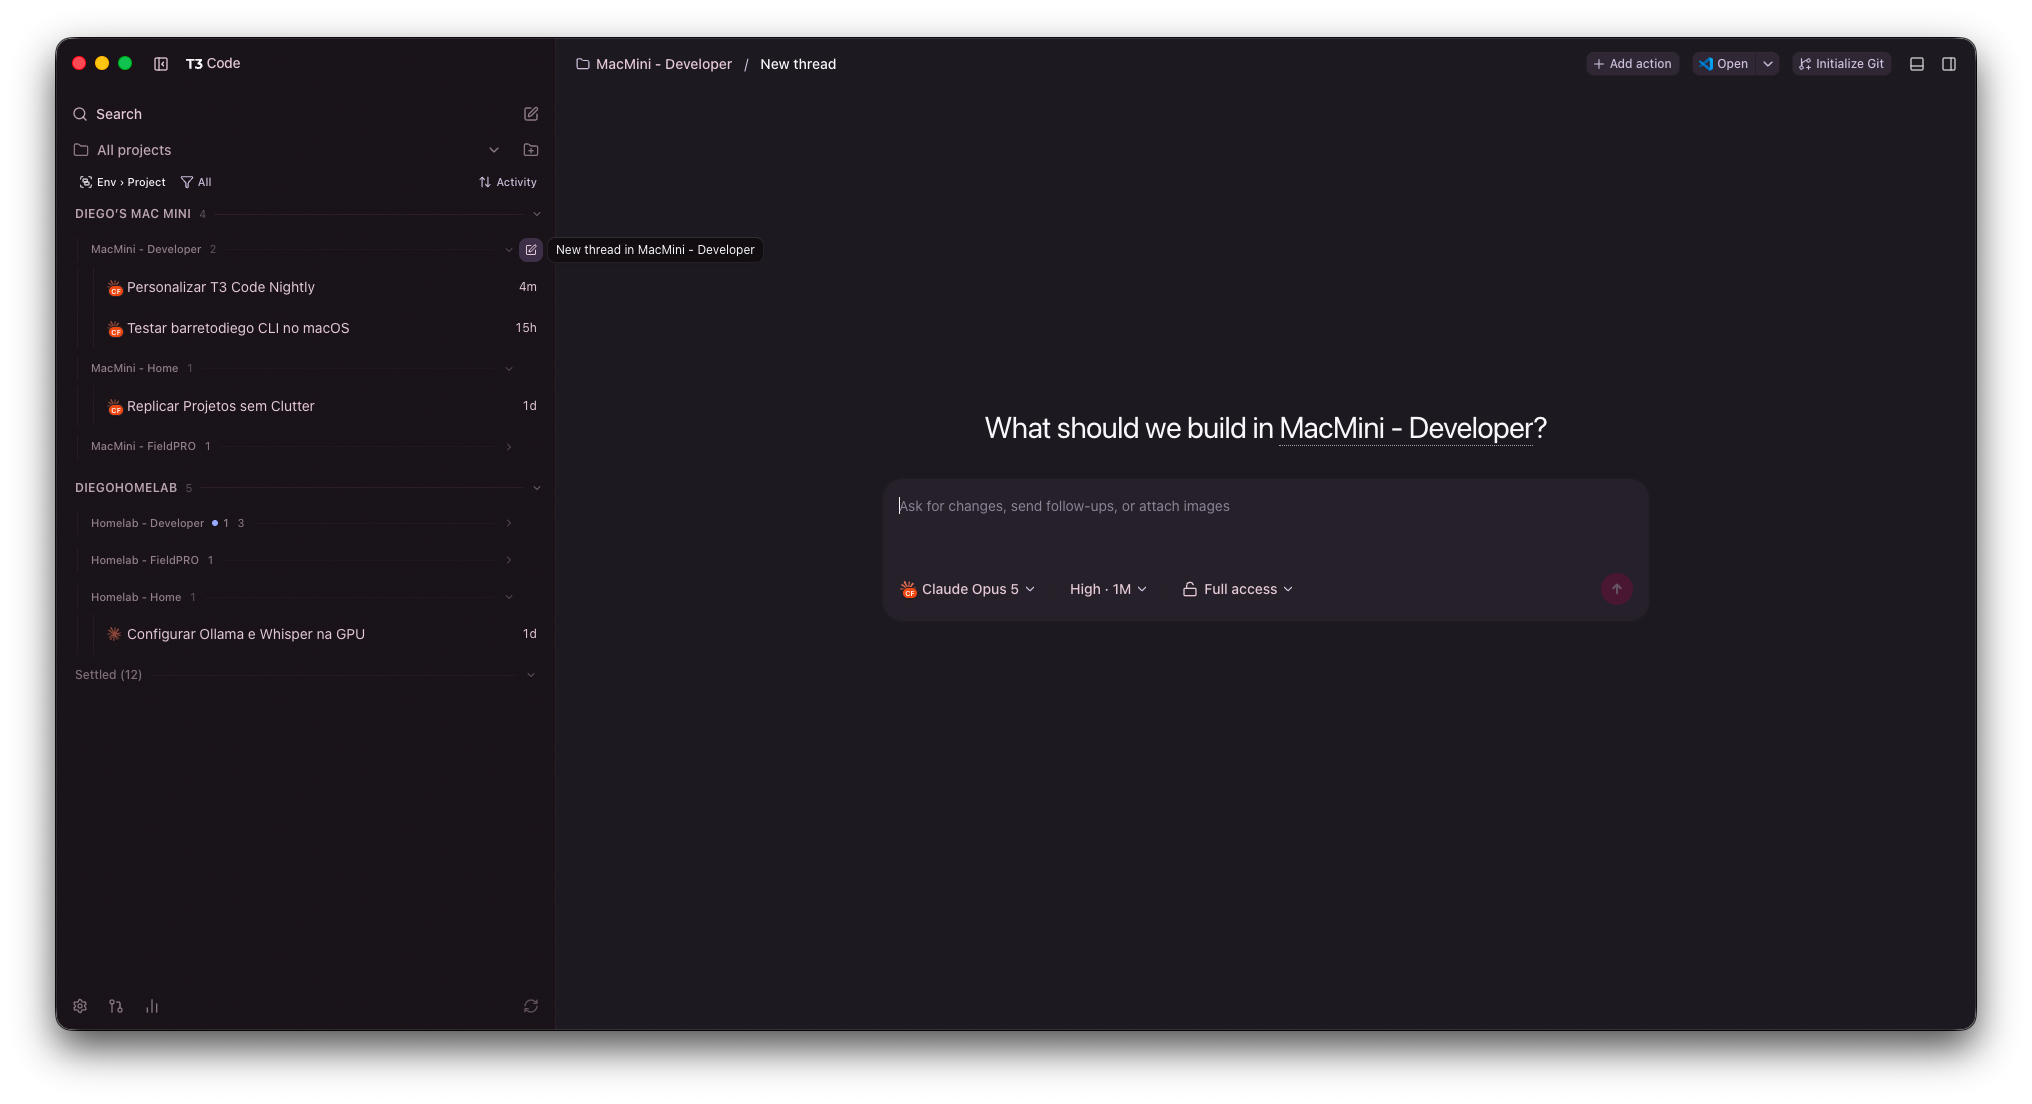Expand the Open button's dropdown arrow
Screen dimensions: 2032x1104
[1768, 64]
